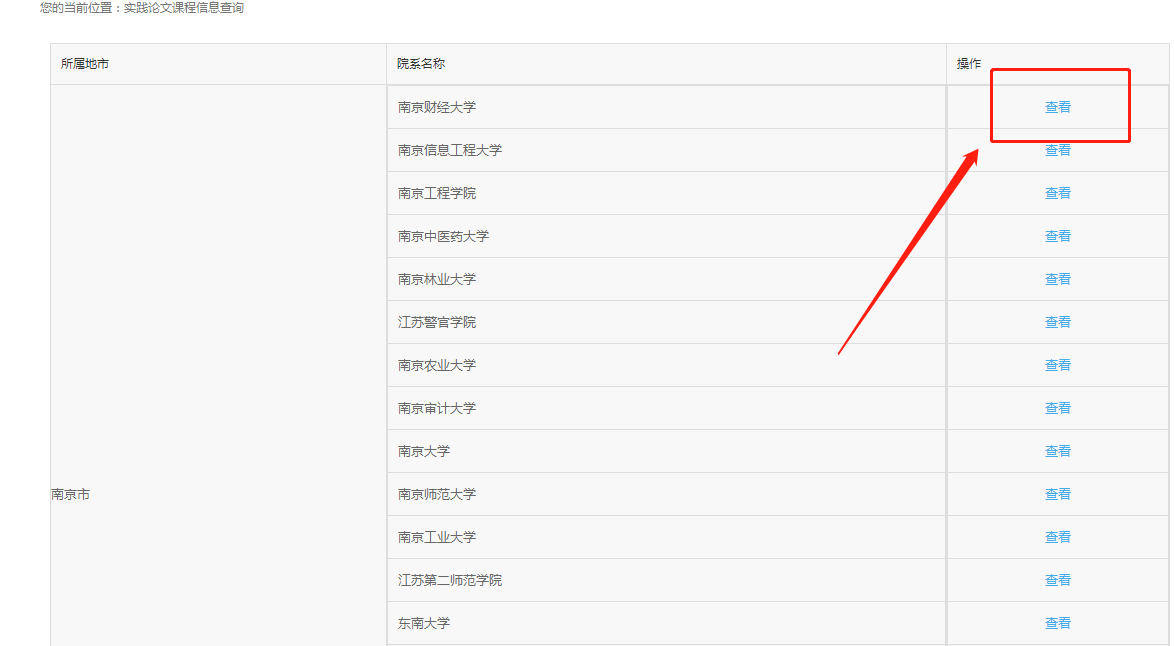Select 查看 in the 南京大学 row
Image resolution: width=1174 pixels, height=646 pixels.
[1057, 451]
